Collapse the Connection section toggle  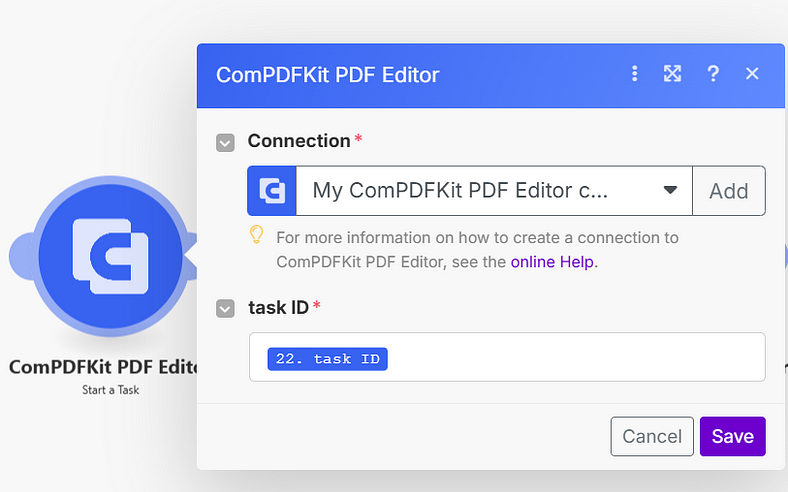pos(225,143)
